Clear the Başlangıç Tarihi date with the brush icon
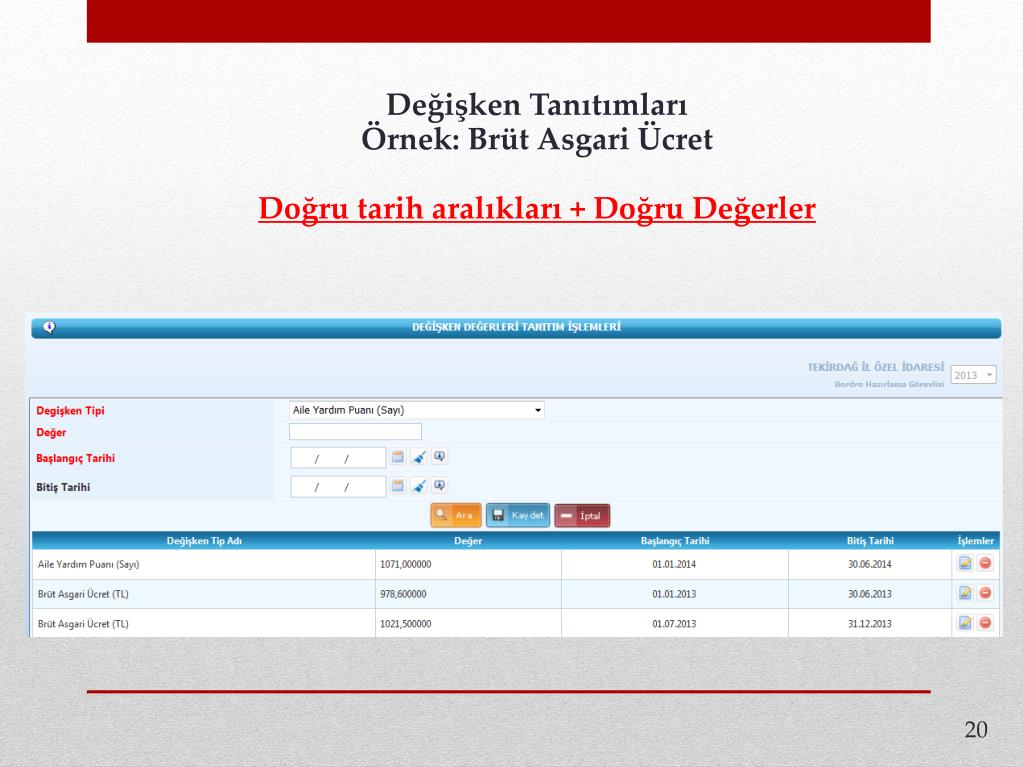The image size is (1023, 767). click(420, 457)
